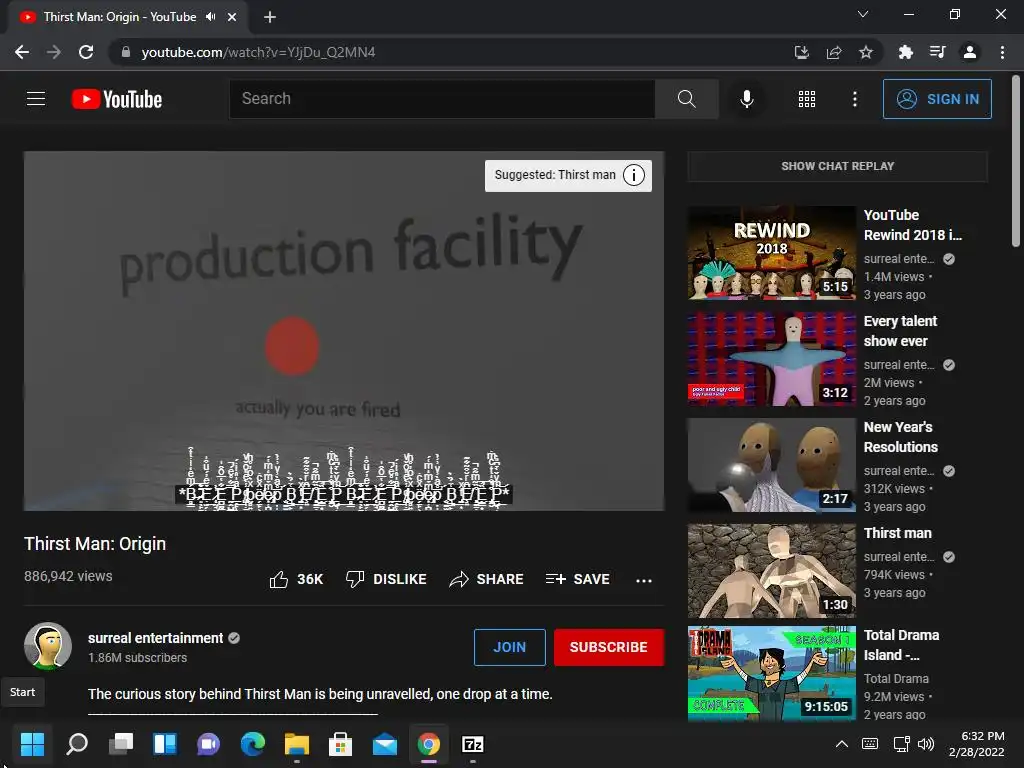Click the SUBSCRIBE button
This screenshot has height=768, width=1024.
pyautogui.click(x=609, y=647)
